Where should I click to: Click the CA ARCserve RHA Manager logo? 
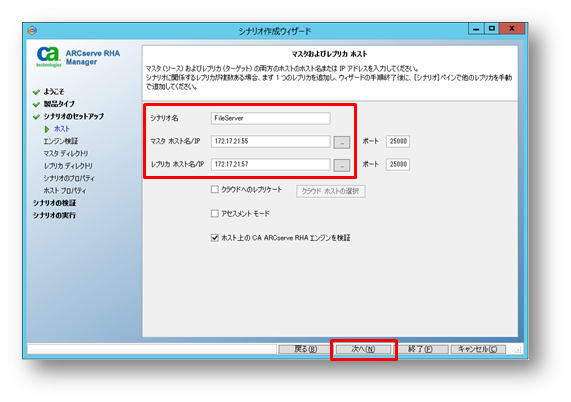[78, 57]
